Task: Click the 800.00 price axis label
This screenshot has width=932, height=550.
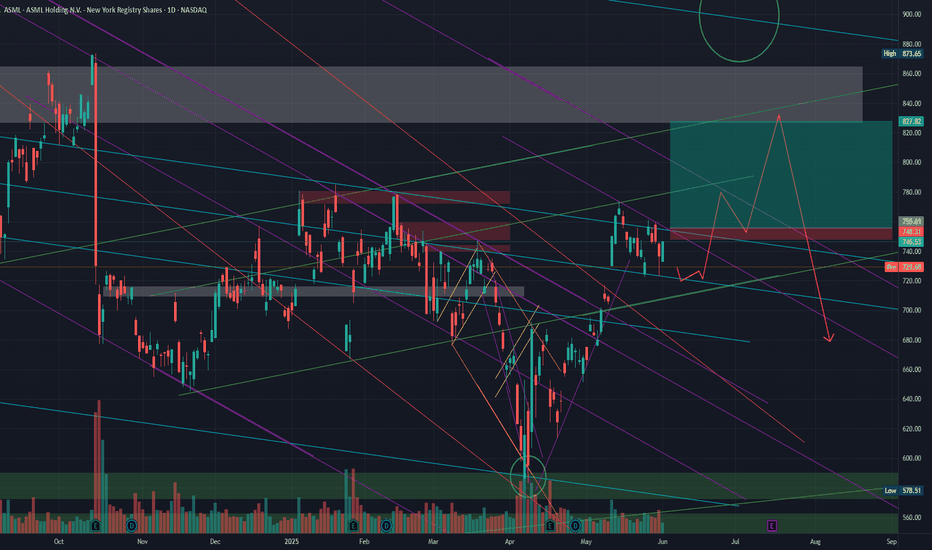Action: click(912, 162)
